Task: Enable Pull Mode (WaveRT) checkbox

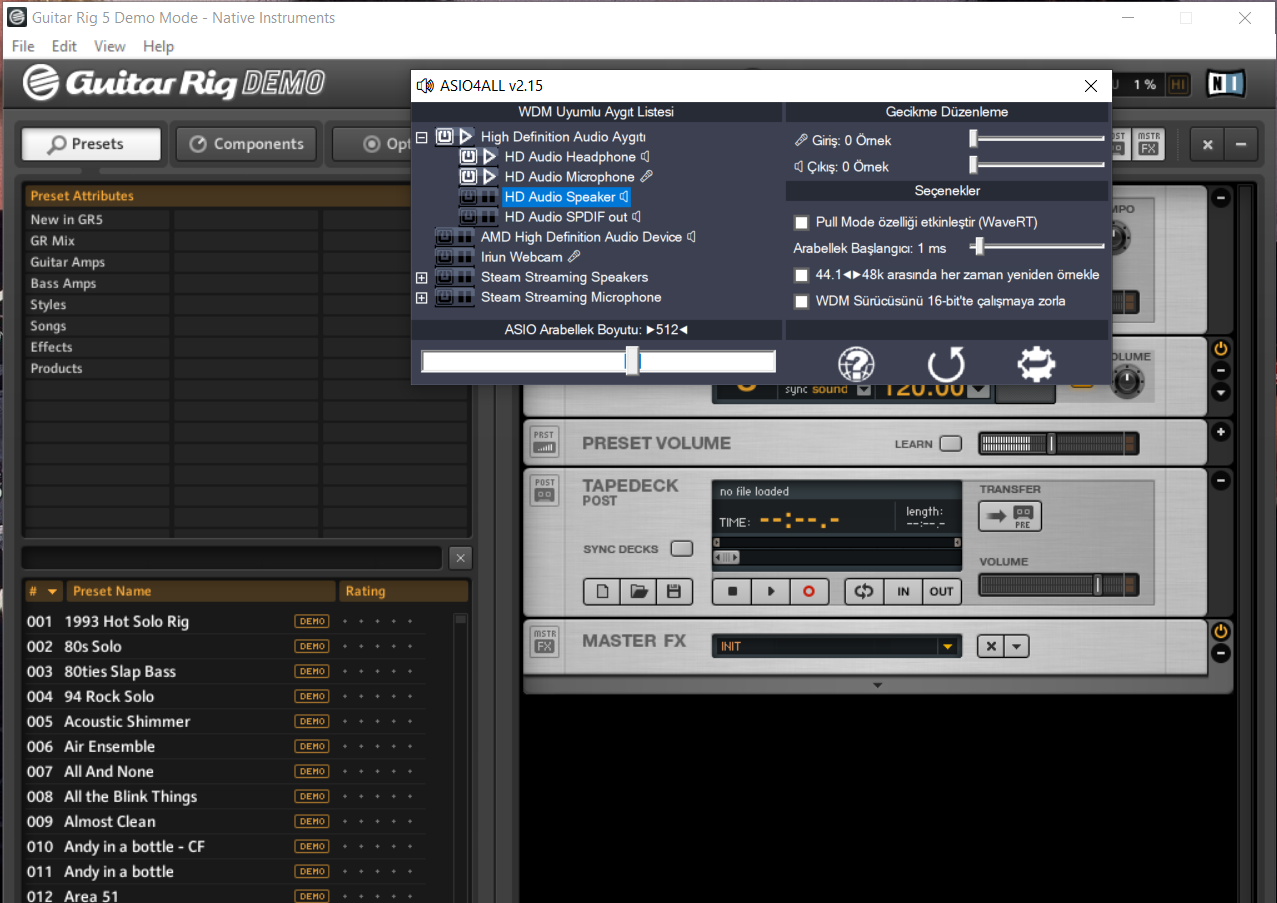Action: point(801,222)
